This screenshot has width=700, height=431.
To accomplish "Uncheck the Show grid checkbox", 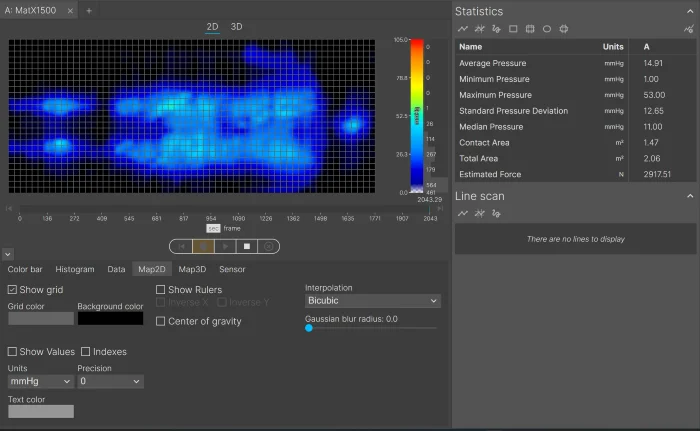I will pos(13,290).
